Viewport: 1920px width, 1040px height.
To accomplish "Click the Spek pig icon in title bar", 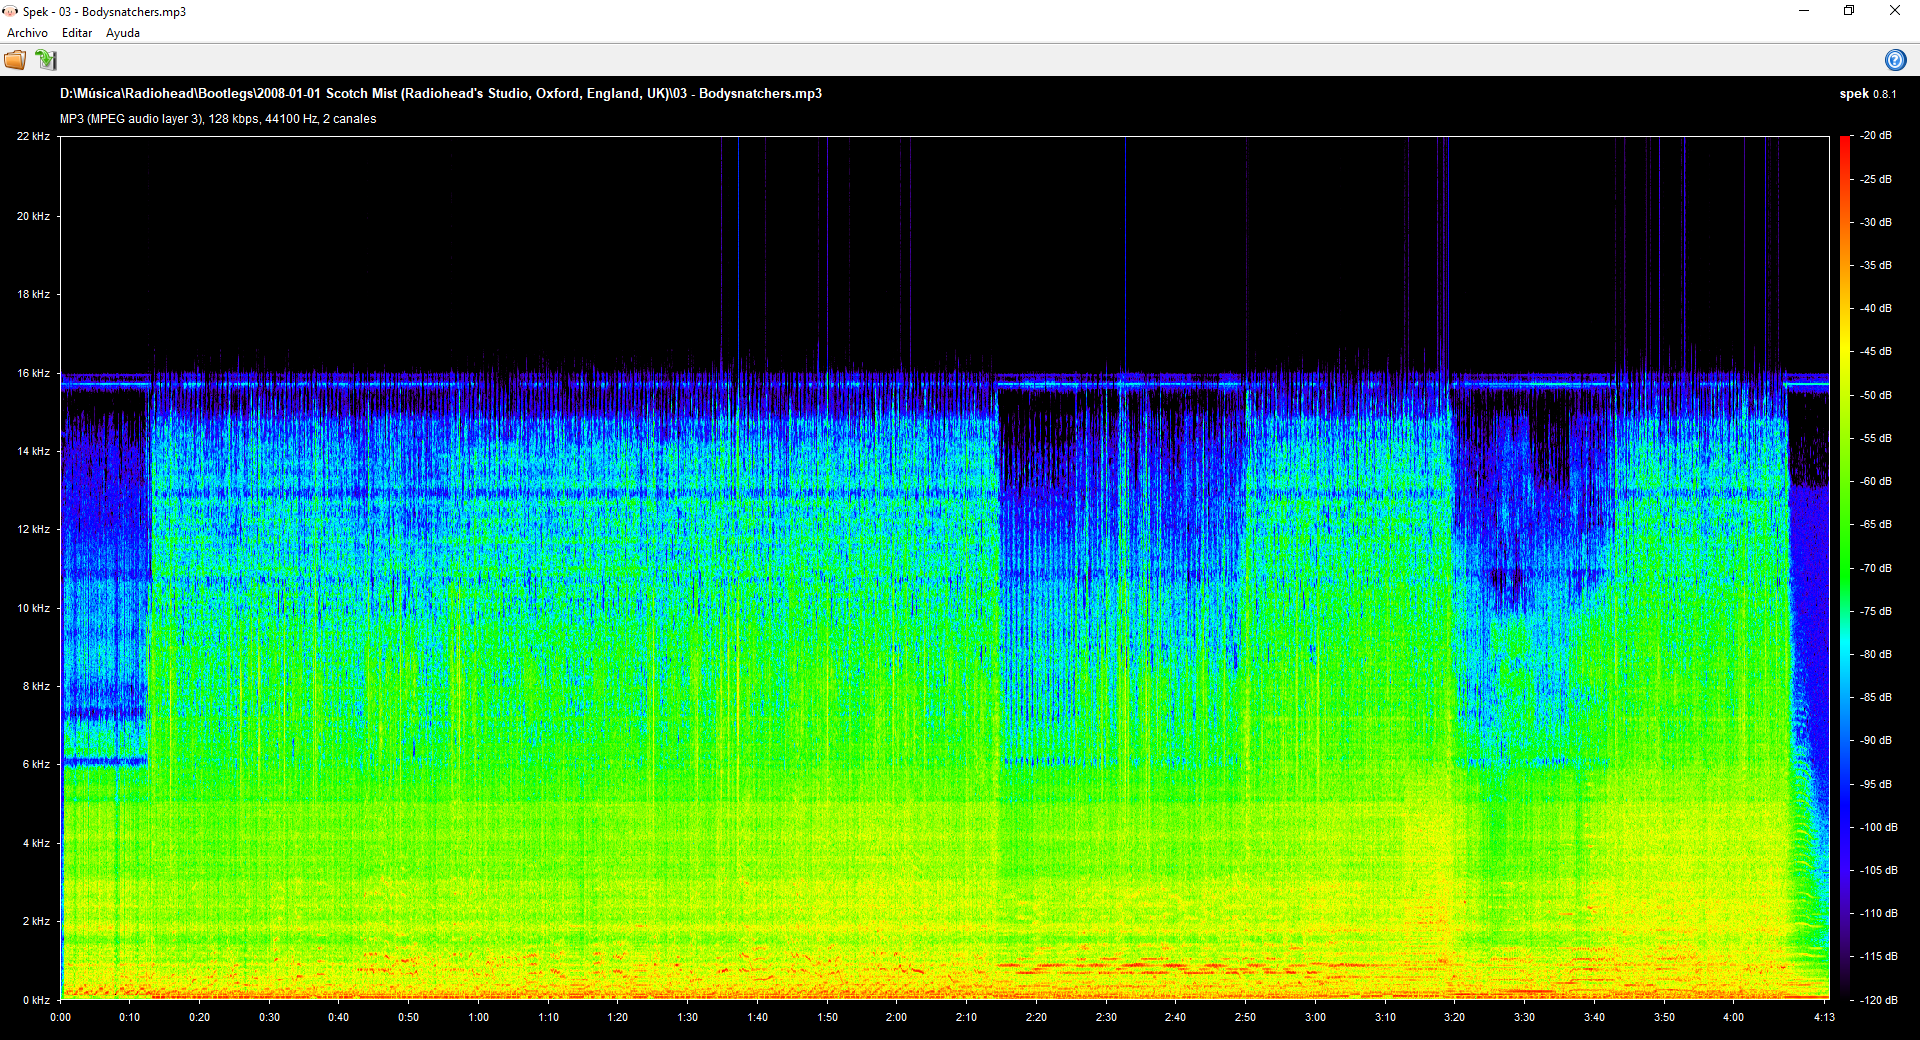I will [10, 11].
